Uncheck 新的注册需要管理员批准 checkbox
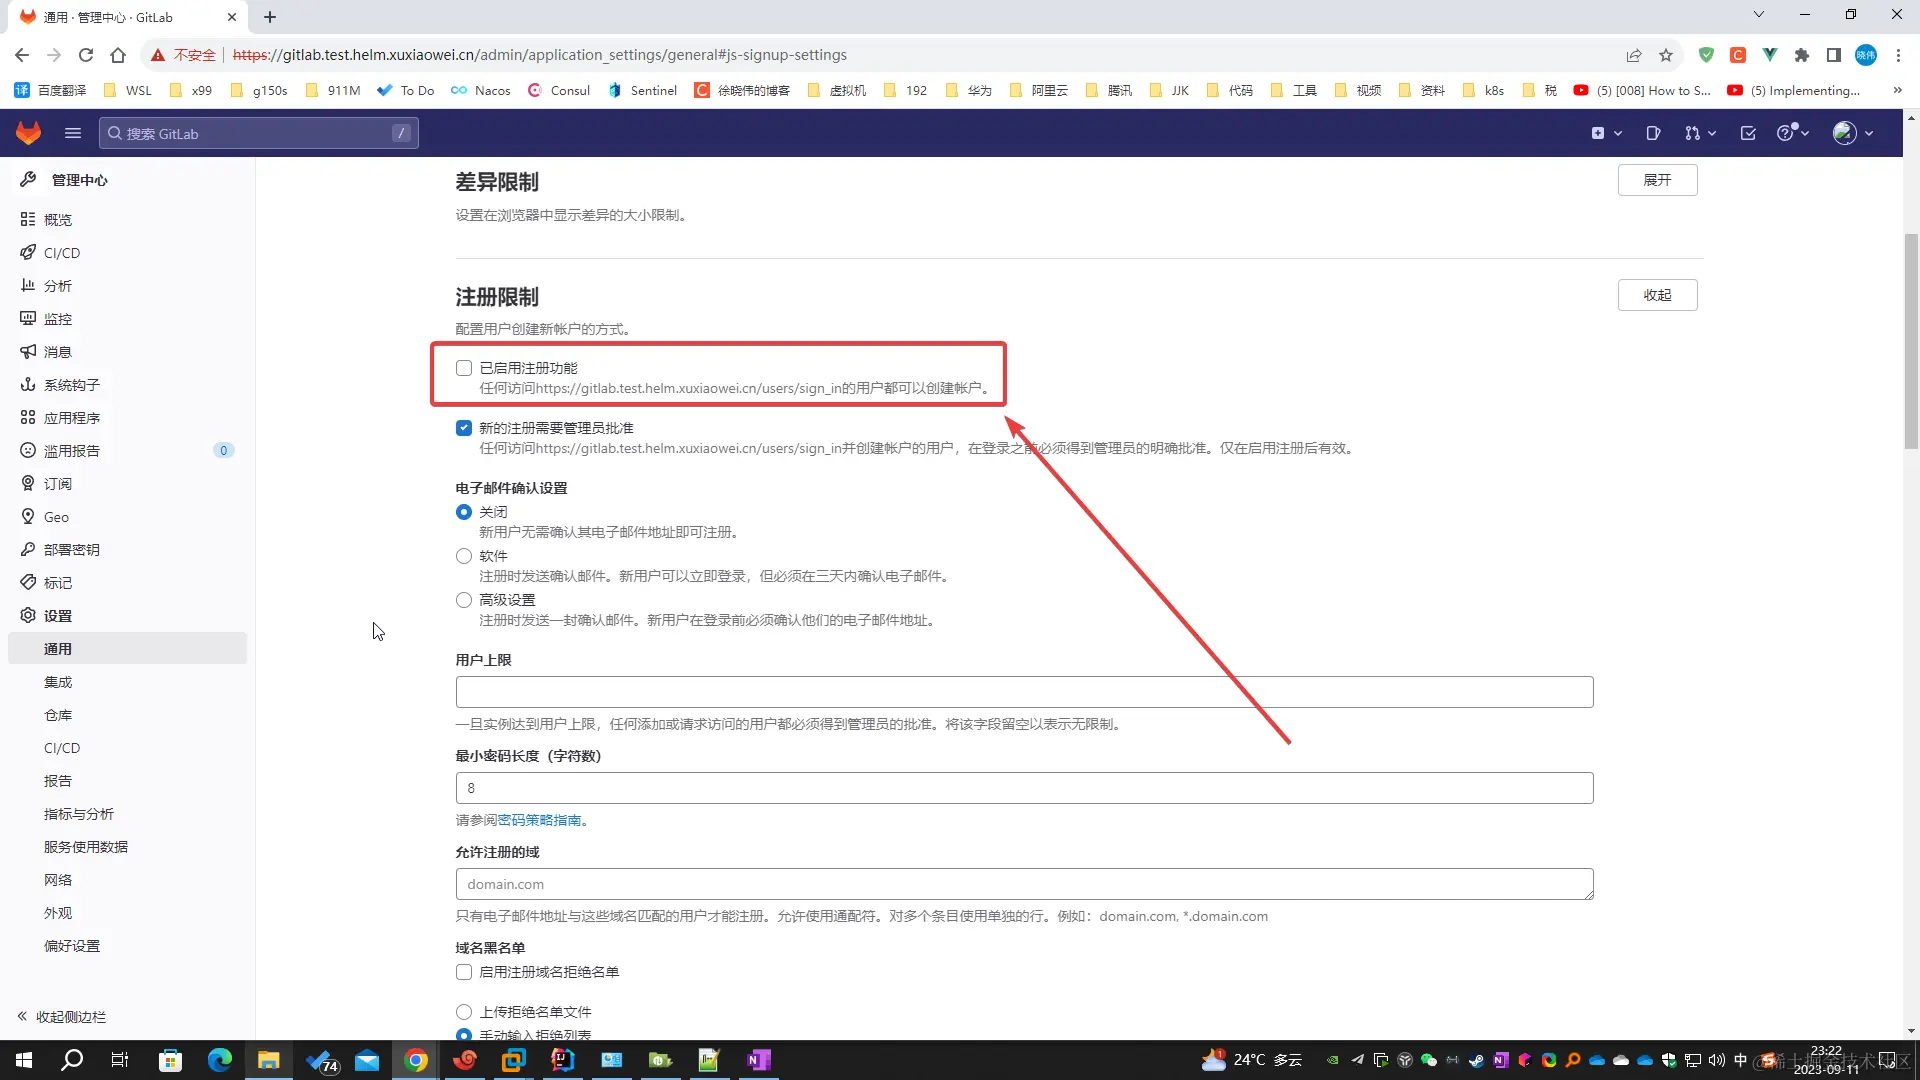The image size is (1920, 1080). (x=464, y=428)
